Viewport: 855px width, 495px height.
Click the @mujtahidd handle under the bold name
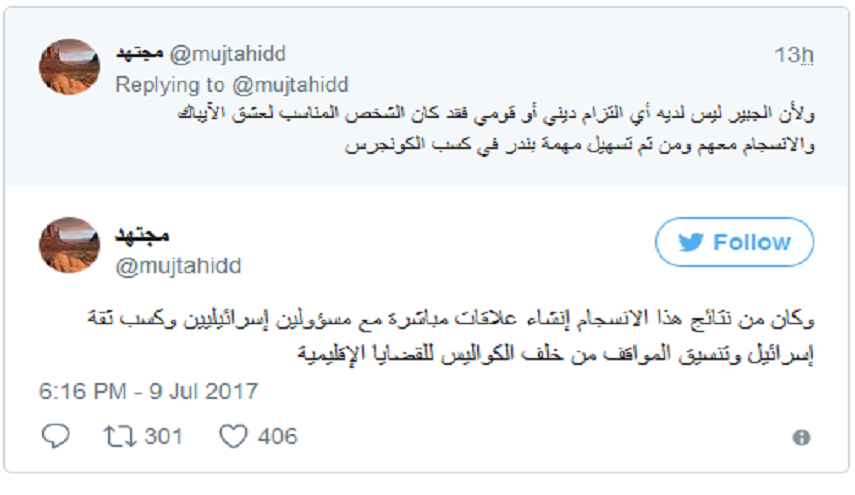(179, 266)
